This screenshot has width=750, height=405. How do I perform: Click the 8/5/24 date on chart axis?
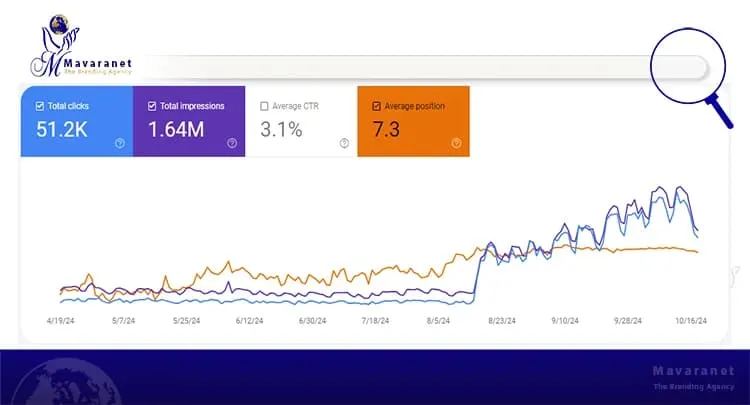pyautogui.click(x=437, y=321)
